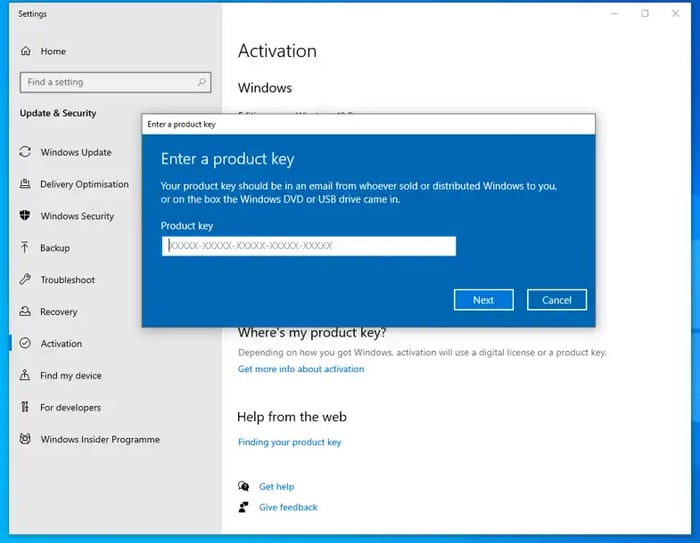Viewport: 700px width, 543px height.
Task: Select the Delivery Optimisation icon
Action: click(25, 184)
